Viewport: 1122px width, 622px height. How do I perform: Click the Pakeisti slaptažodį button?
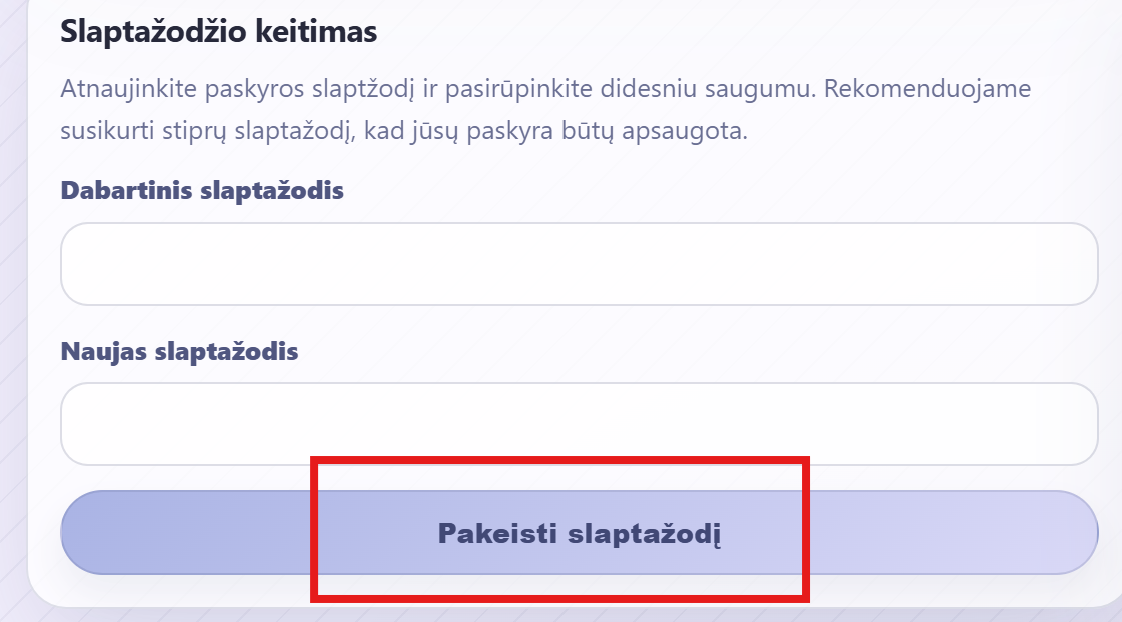point(579,533)
